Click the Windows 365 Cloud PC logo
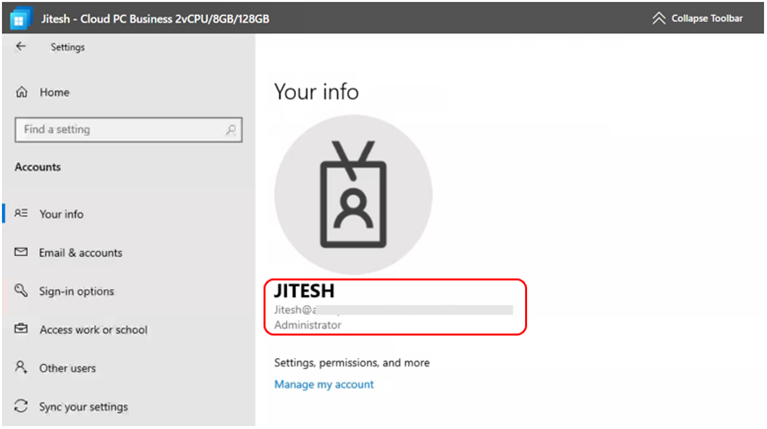767x429 pixels. [x=18, y=19]
